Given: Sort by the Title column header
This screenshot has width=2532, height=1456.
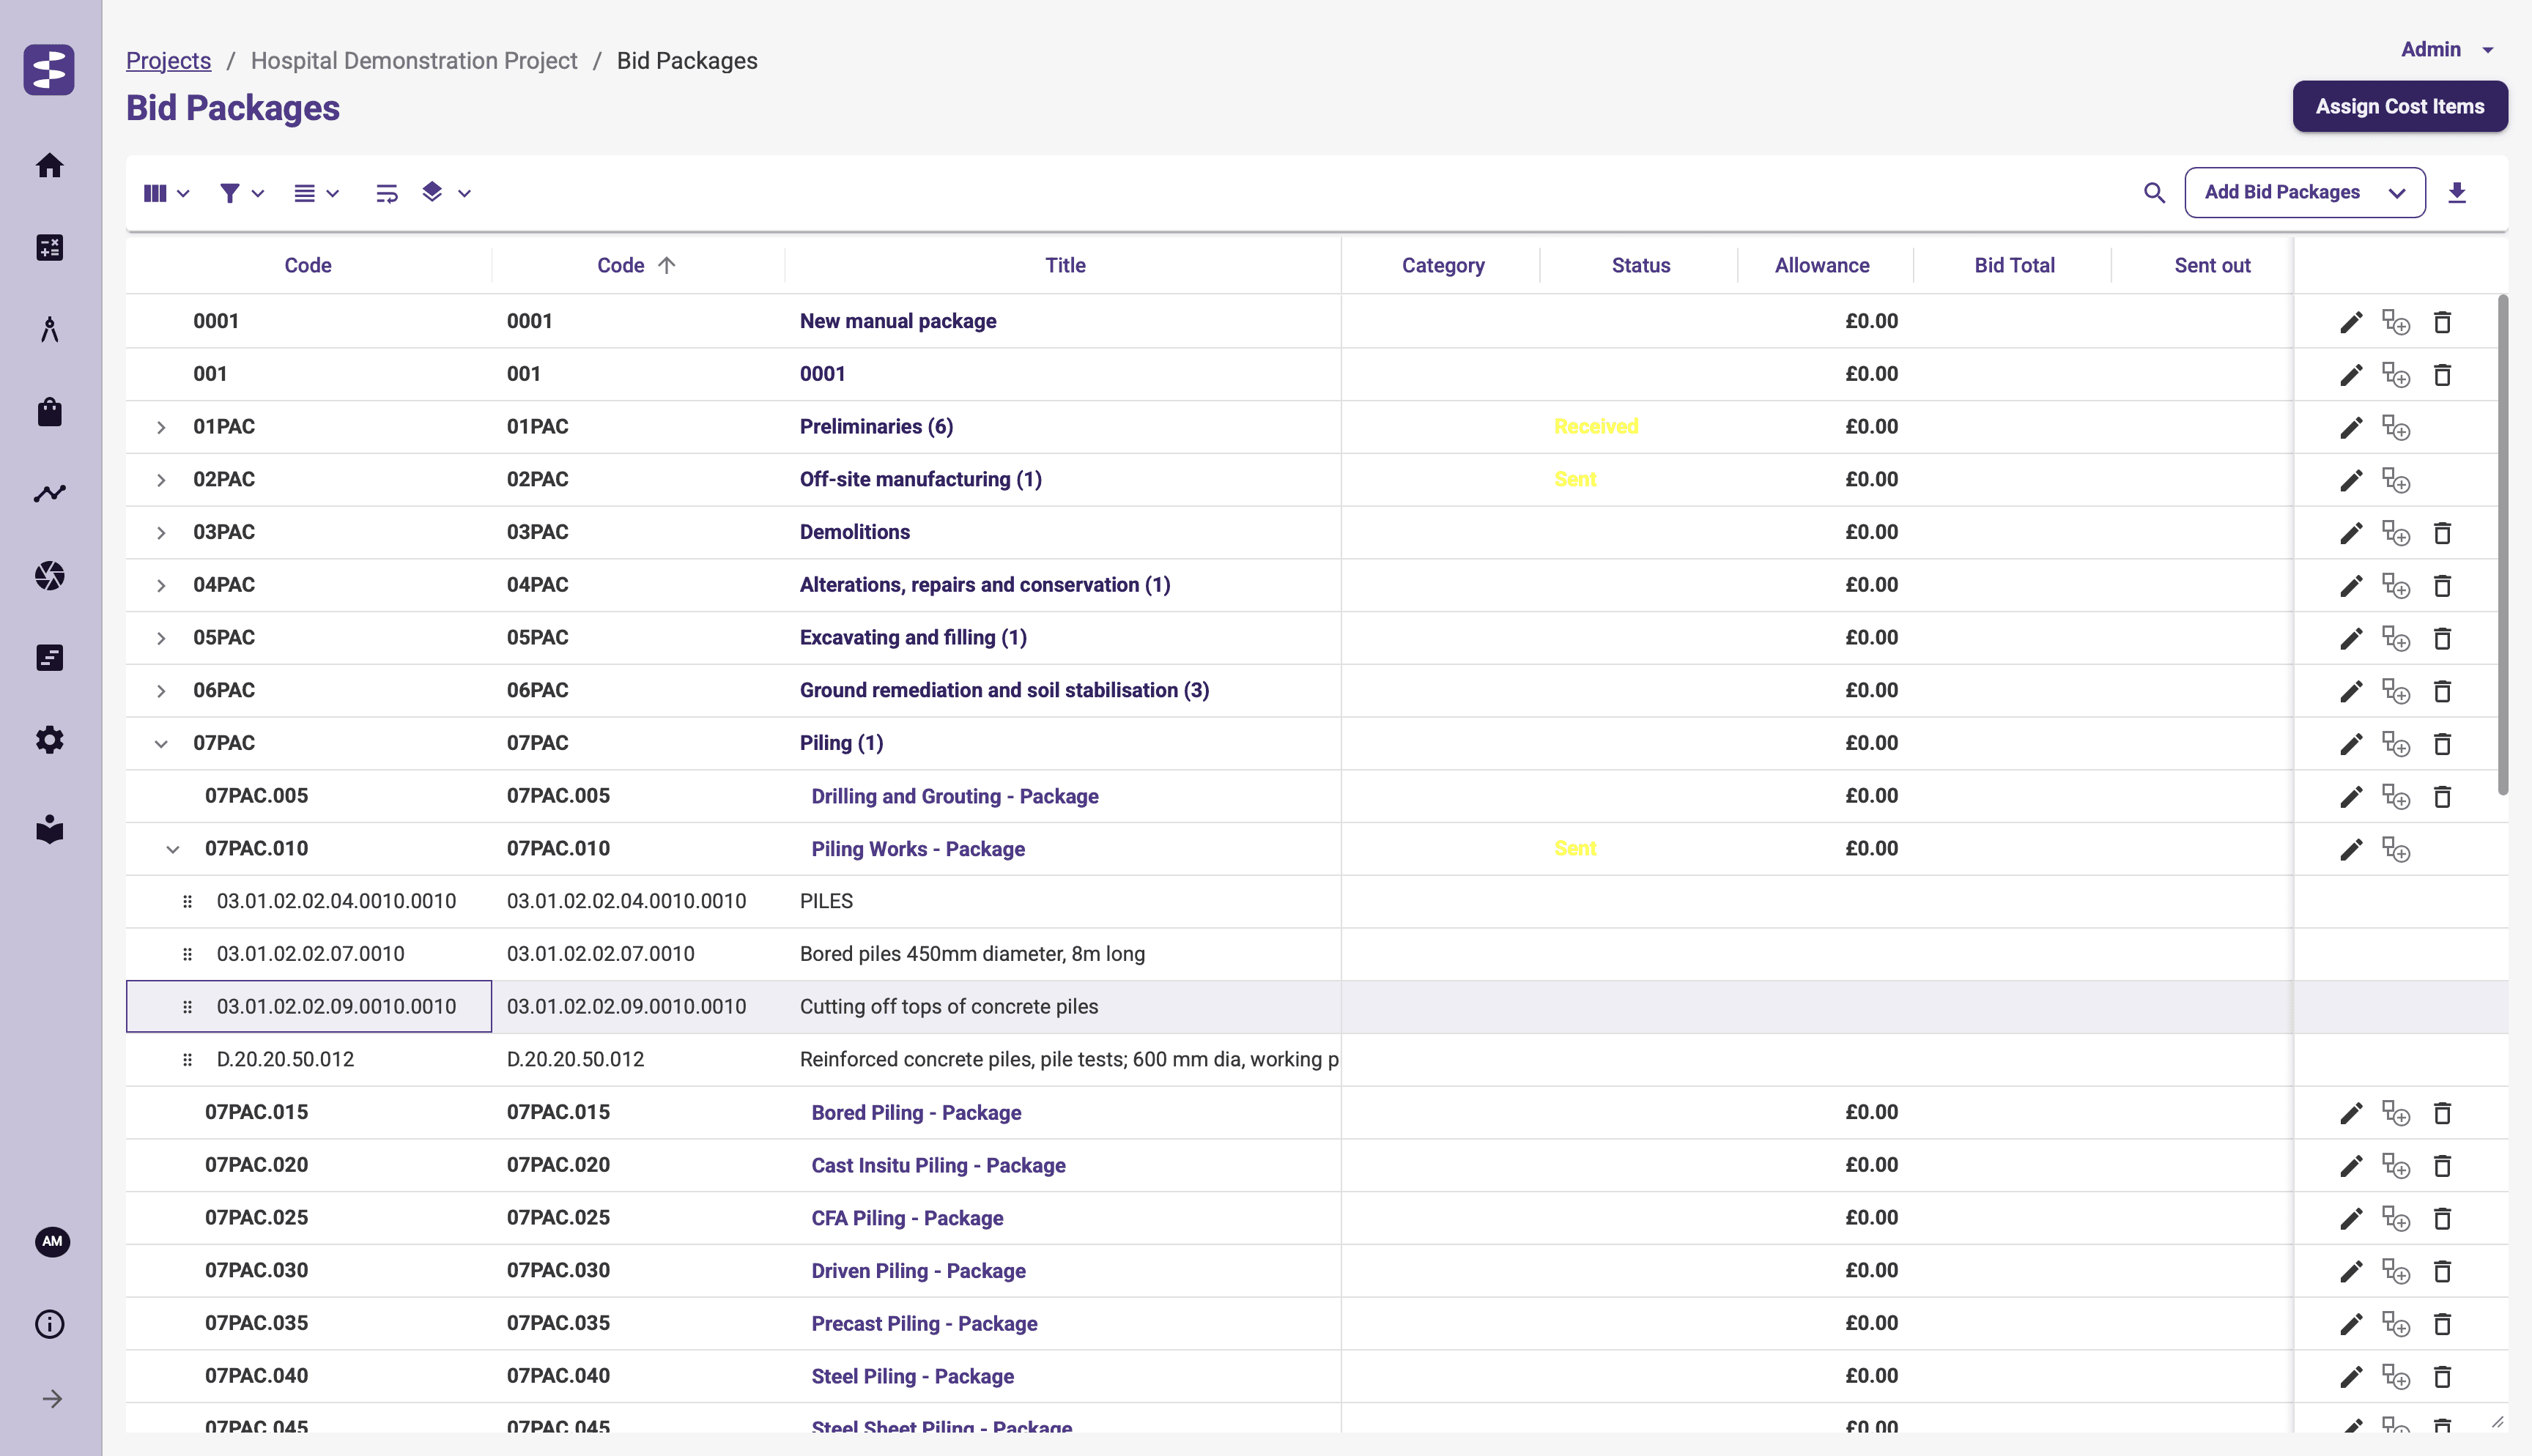Looking at the screenshot, I should pos(1064,266).
